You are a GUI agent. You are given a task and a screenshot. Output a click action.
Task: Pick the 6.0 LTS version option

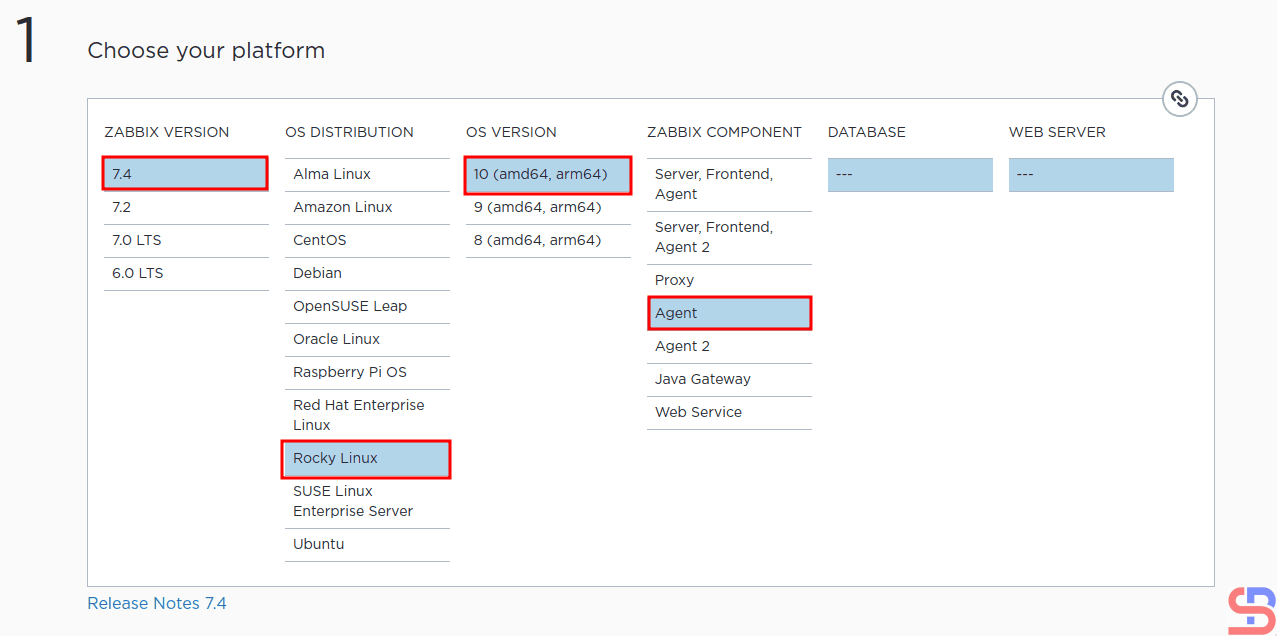(x=185, y=273)
